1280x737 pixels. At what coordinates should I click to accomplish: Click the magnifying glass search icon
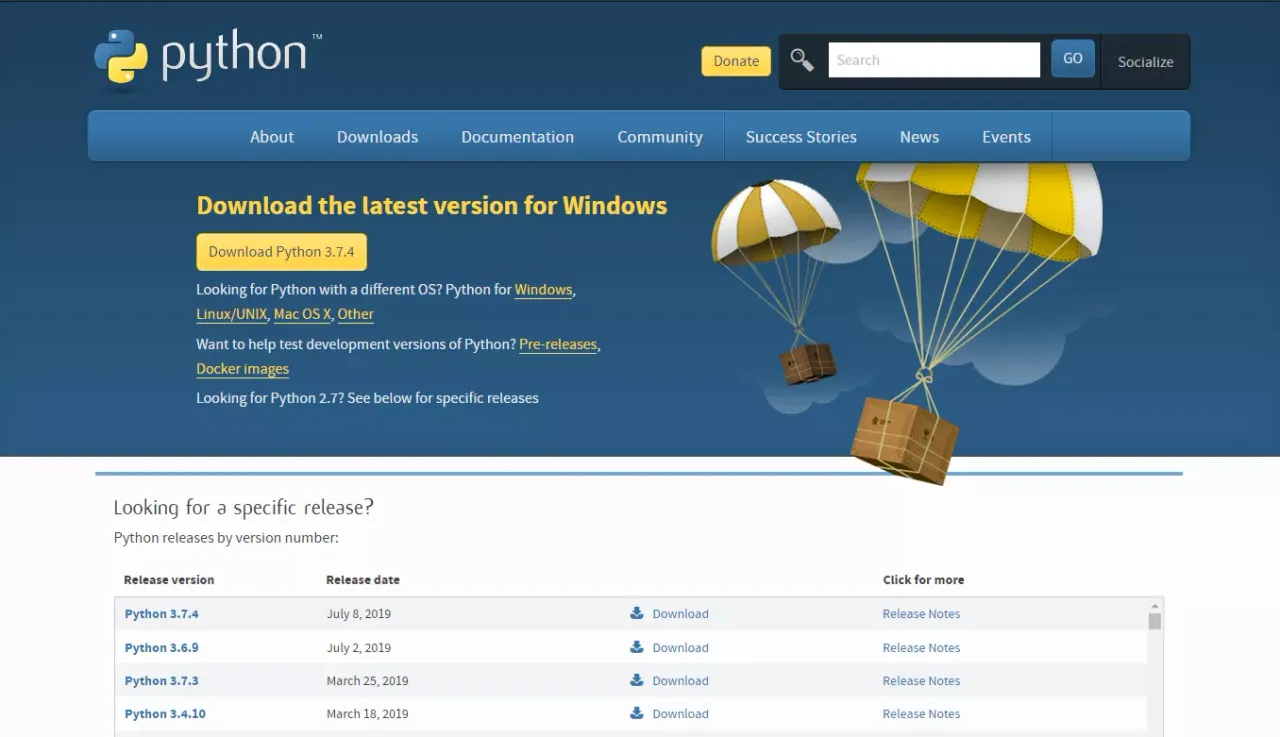pos(802,60)
